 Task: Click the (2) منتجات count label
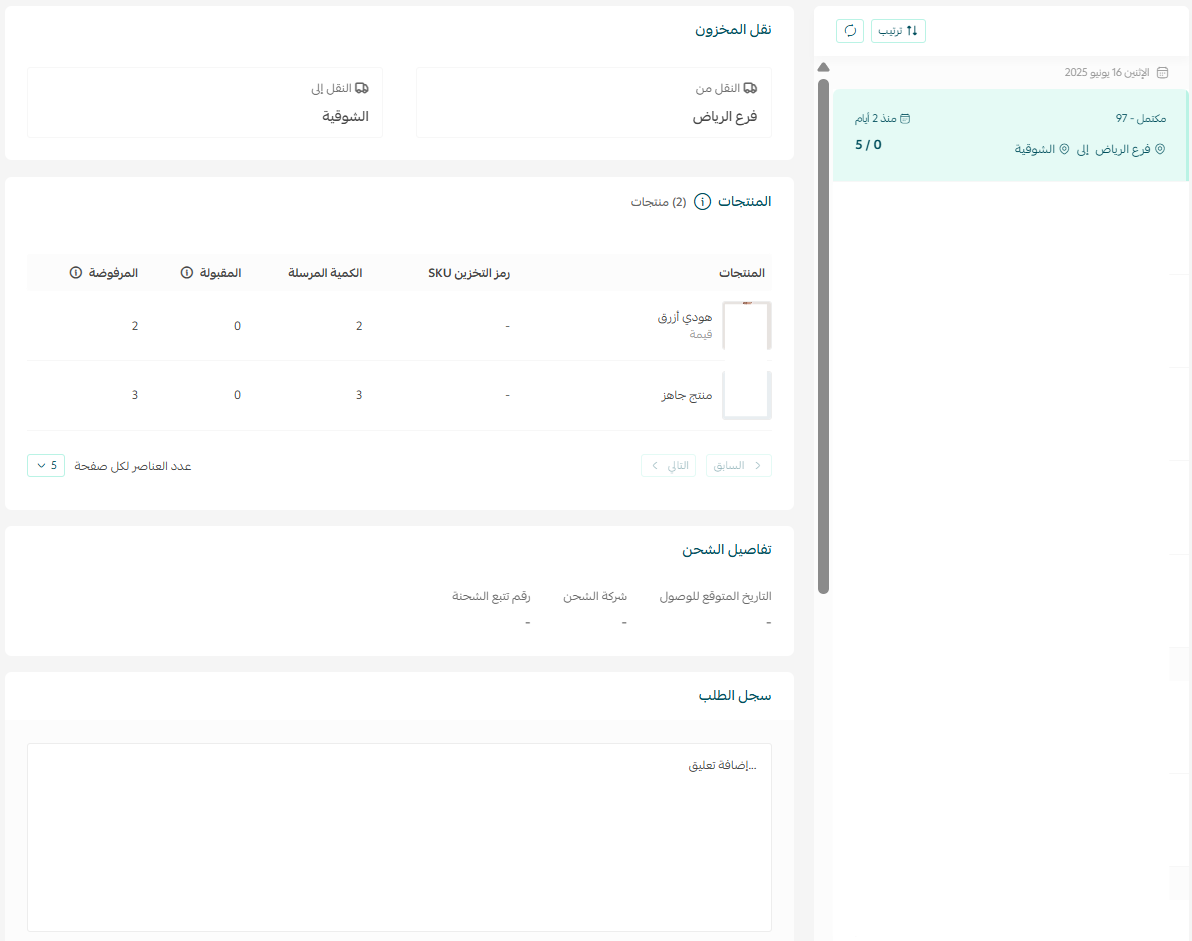pyautogui.click(x=658, y=202)
